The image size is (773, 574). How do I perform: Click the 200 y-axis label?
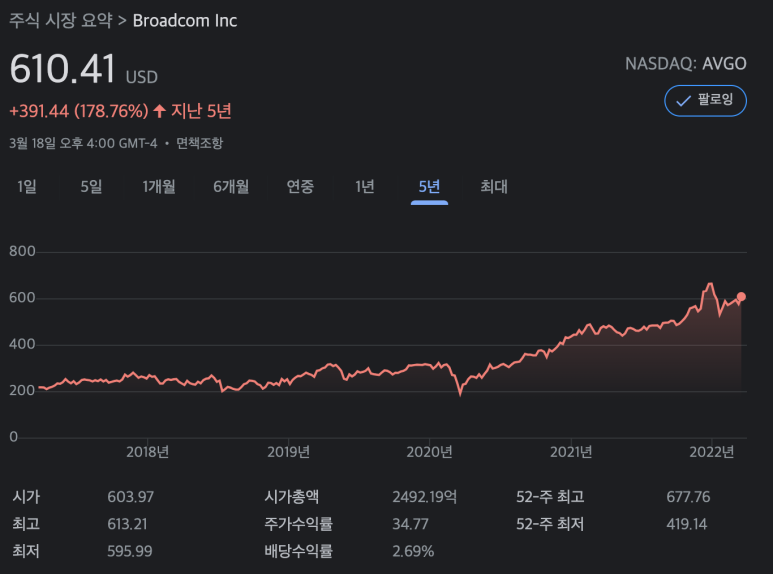coord(22,390)
